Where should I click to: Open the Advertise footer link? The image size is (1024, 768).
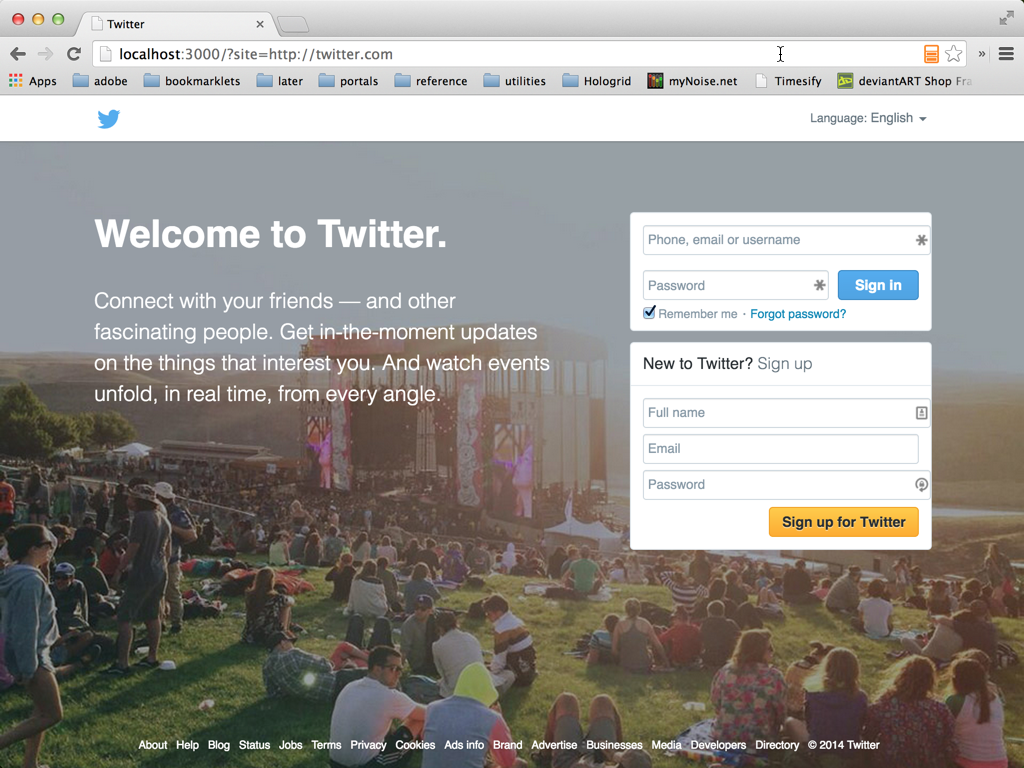coord(554,745)
